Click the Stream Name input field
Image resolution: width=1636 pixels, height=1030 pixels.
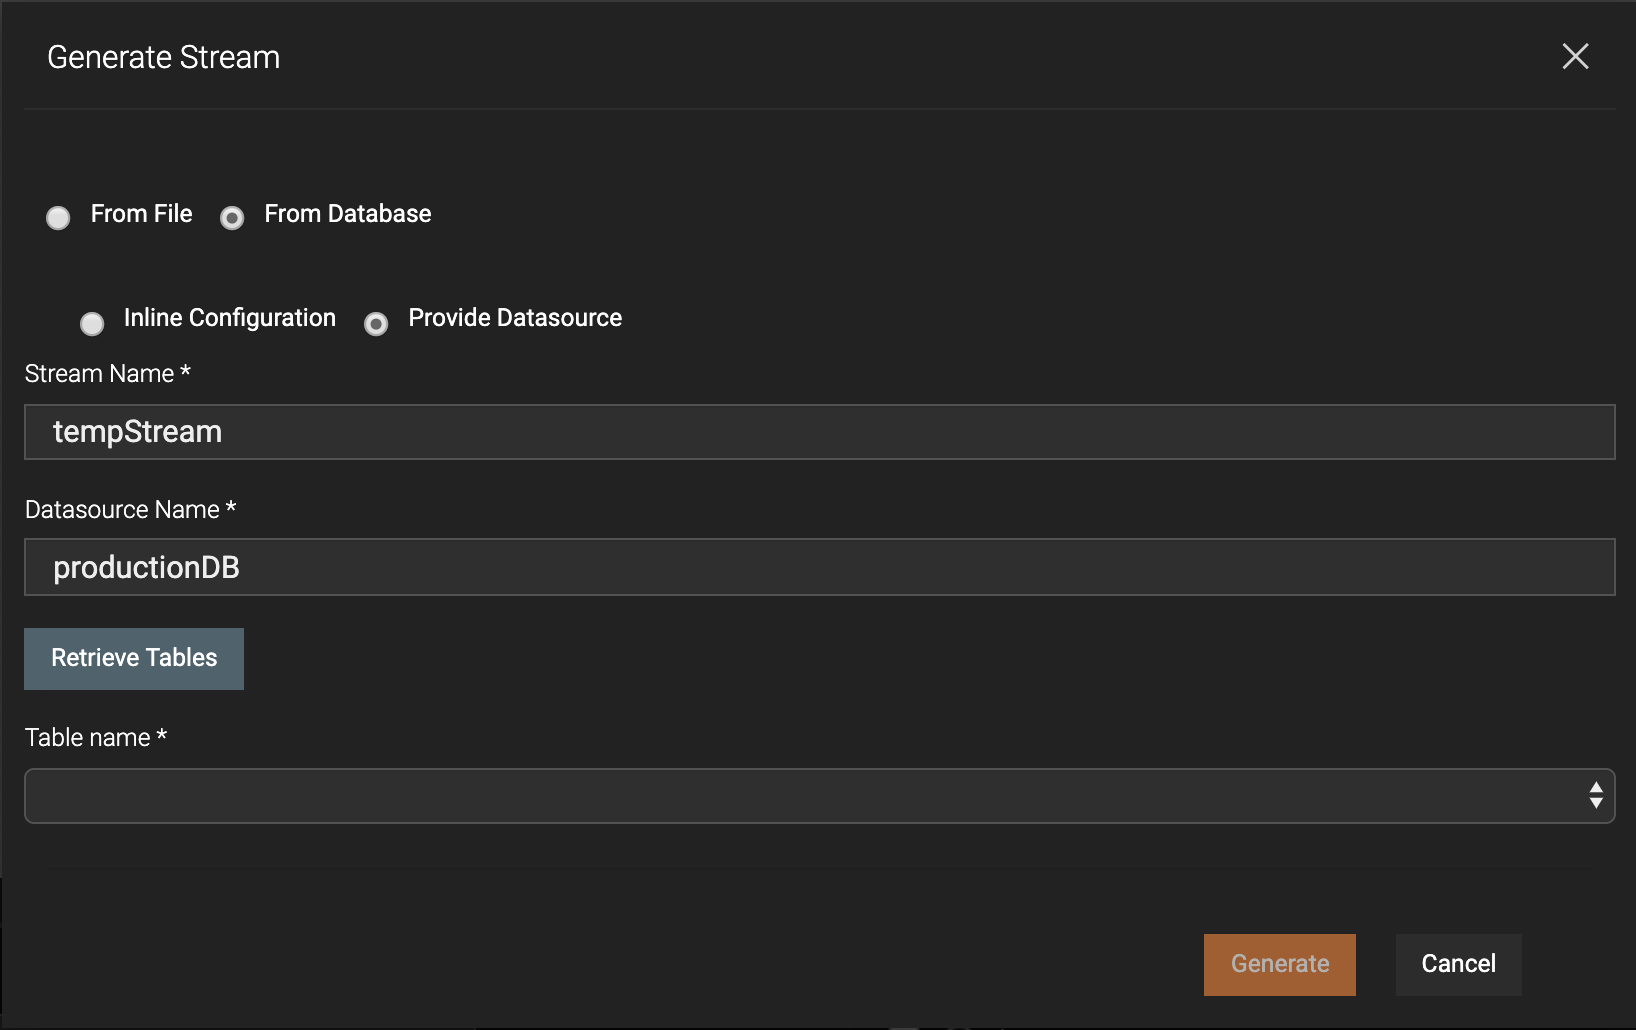click(819, 432)
